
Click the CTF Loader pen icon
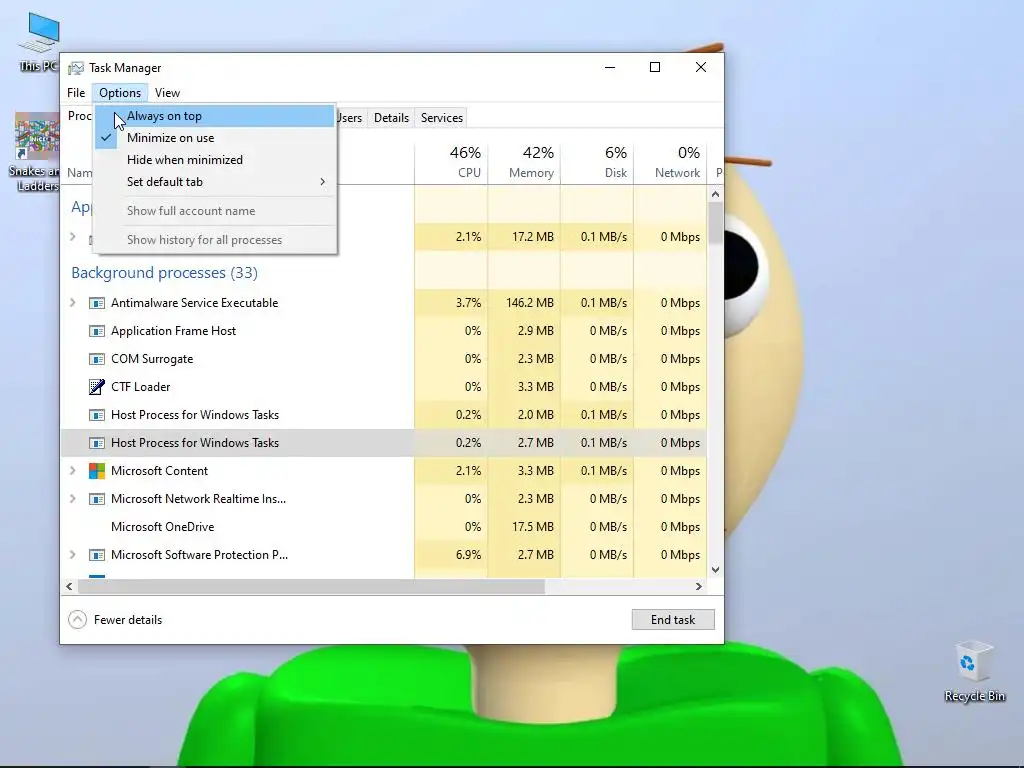pyautogui.click(x=97, y=387)
